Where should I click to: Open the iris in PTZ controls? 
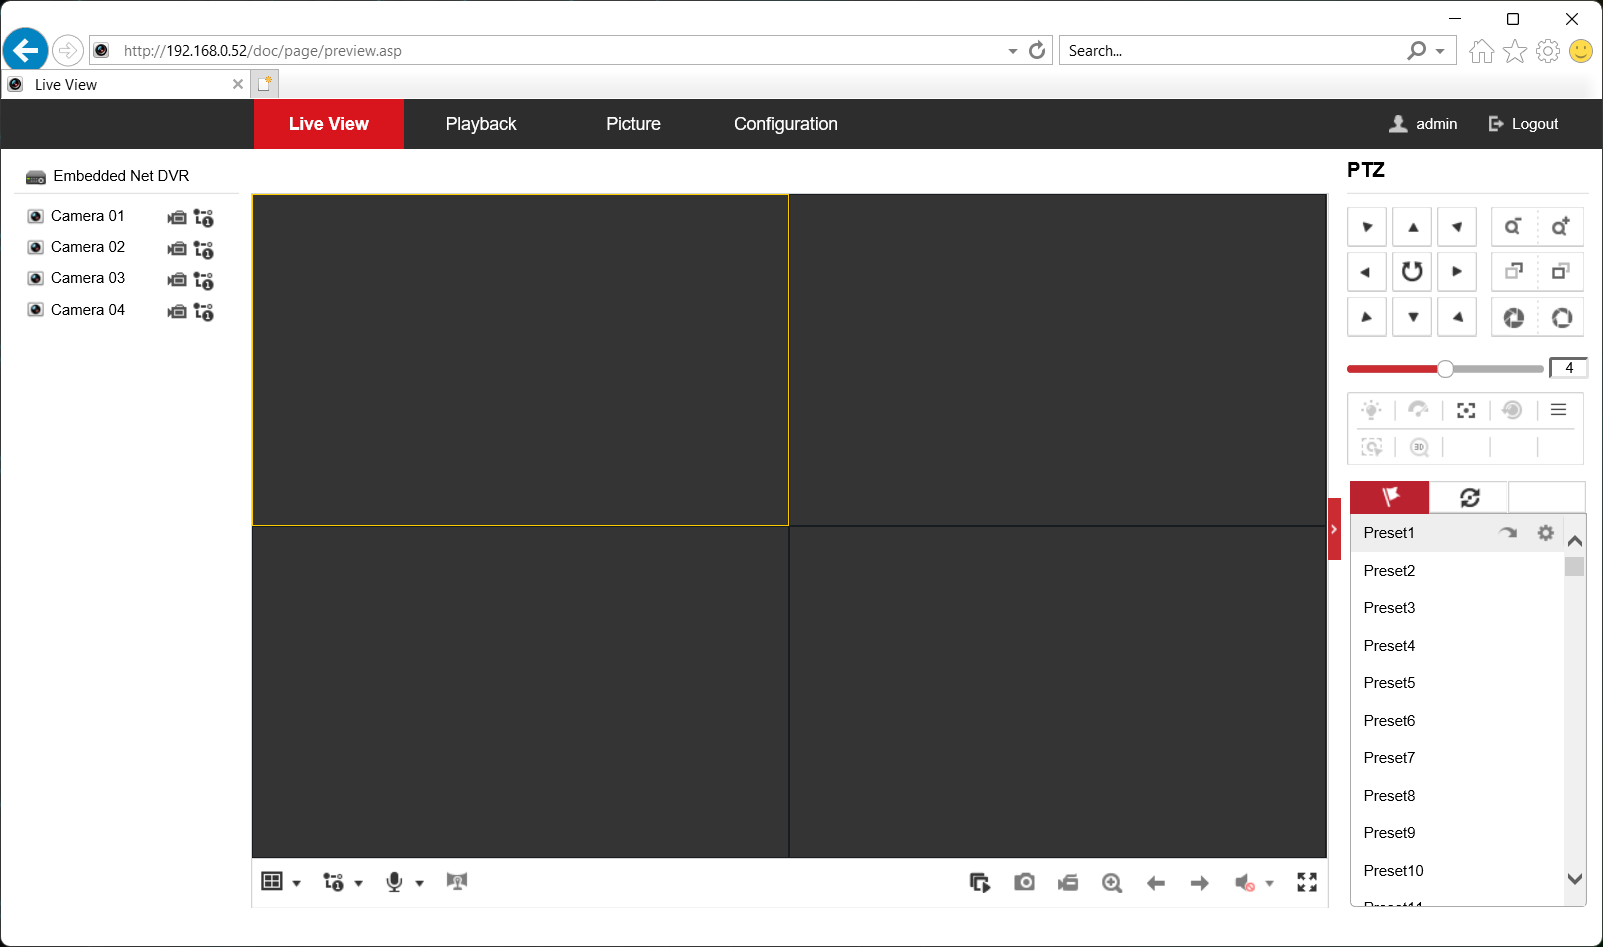click(x=1560, y=317)
